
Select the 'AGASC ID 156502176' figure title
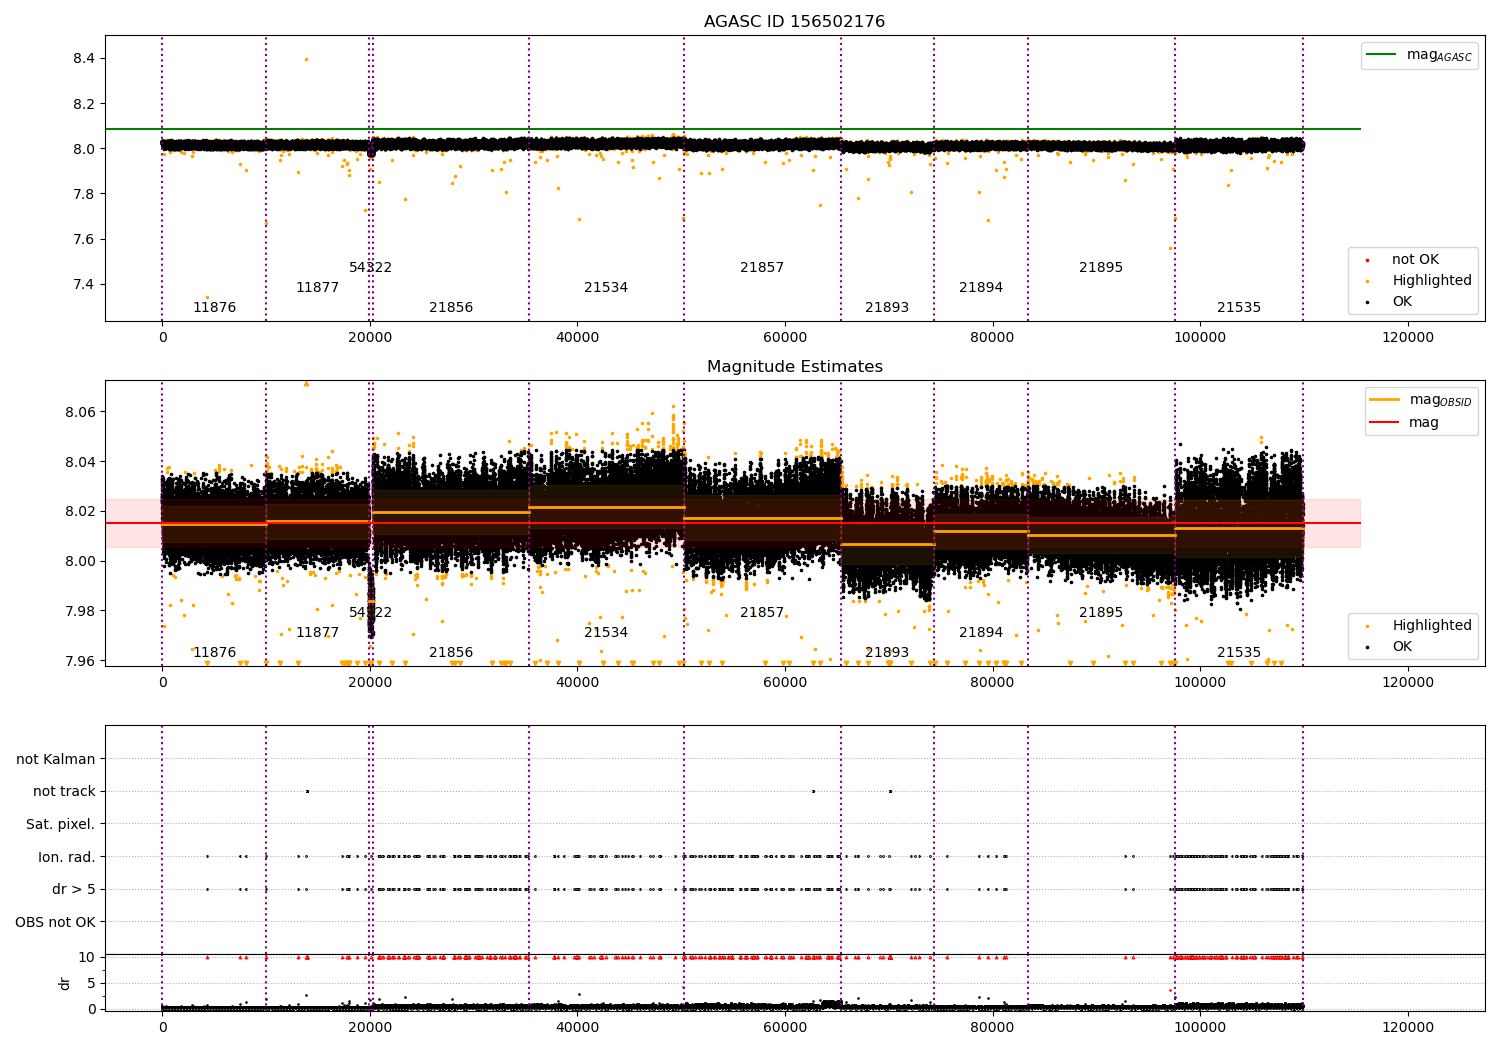[794, 22]
